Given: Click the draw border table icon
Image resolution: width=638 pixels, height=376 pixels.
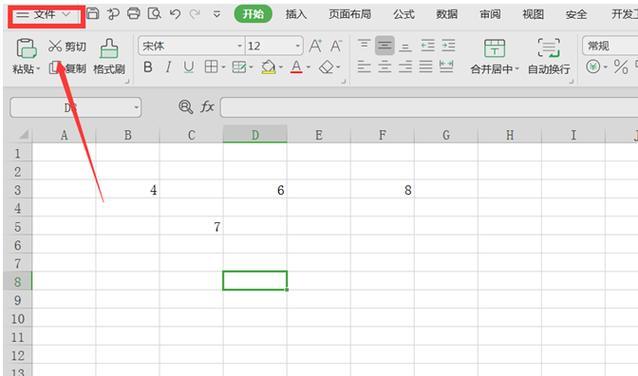Looking at the screenshot, I should [239, 67].
